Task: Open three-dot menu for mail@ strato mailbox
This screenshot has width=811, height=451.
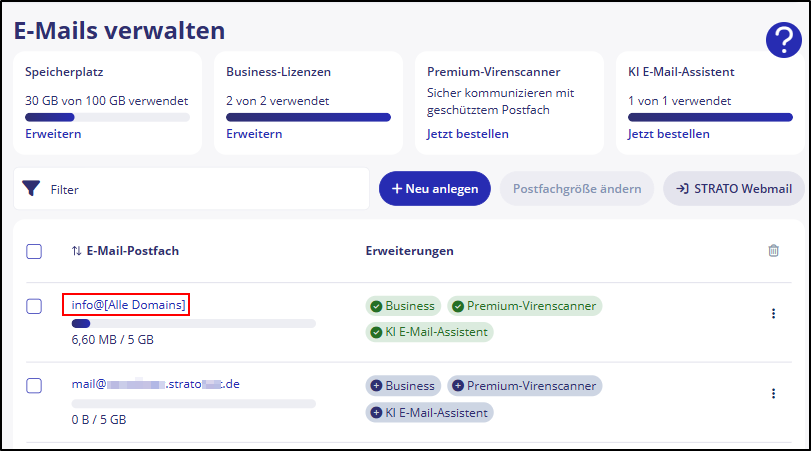Action: coord(773,394)
